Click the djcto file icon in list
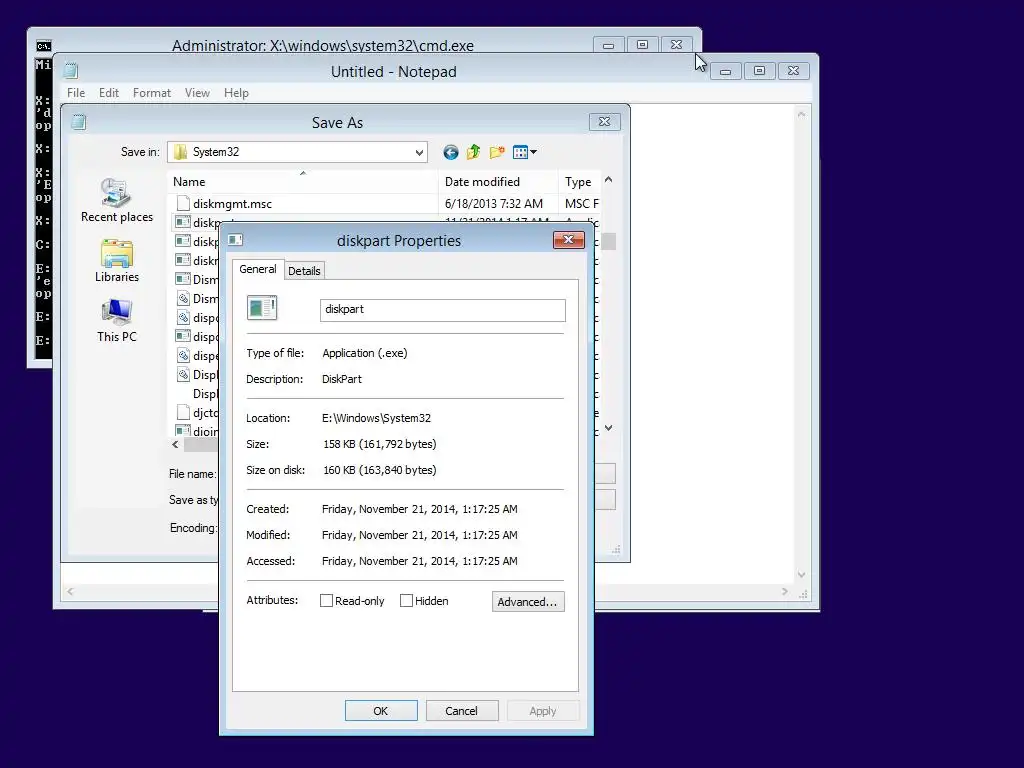Image resolution: width=1024 pixels, height=768 pixels. (184, 413)
